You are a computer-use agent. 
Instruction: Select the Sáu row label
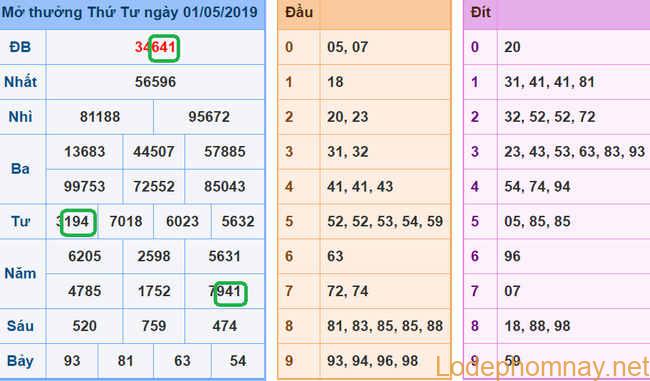(x=20, y=326)
